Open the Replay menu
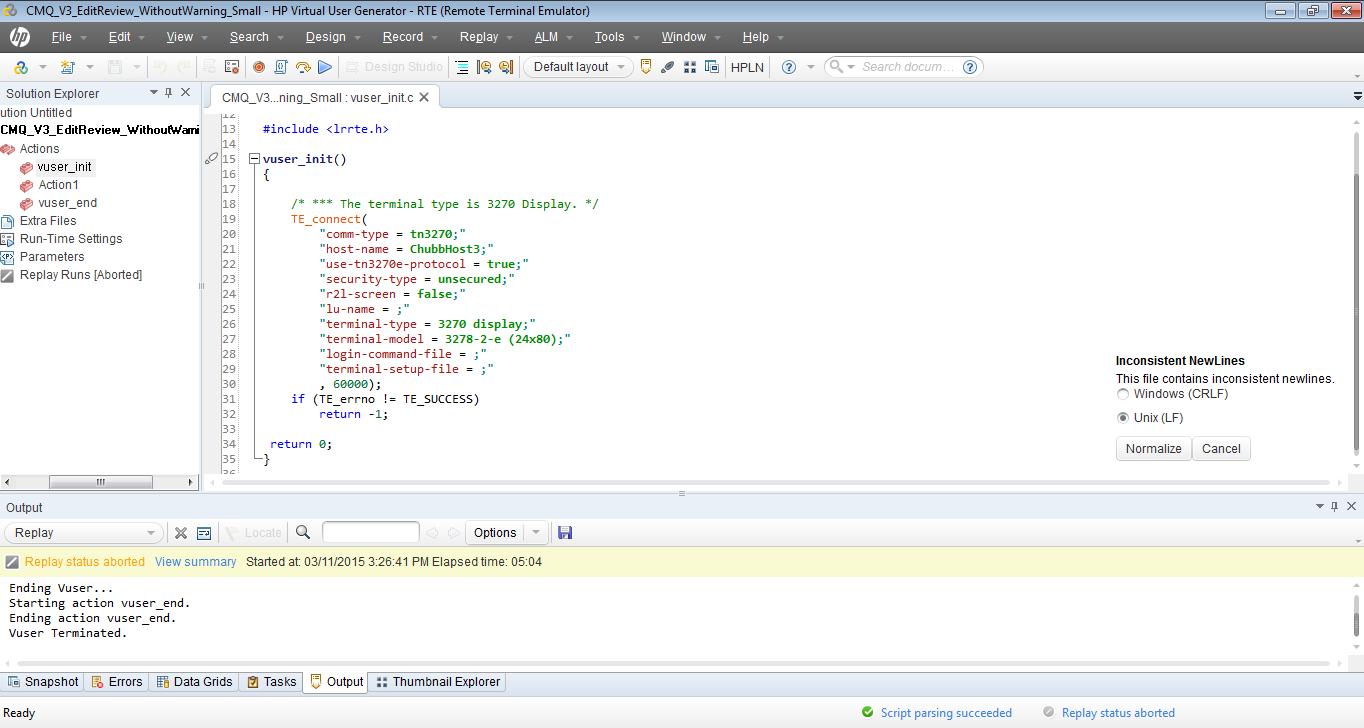 (x=479, y=37)
